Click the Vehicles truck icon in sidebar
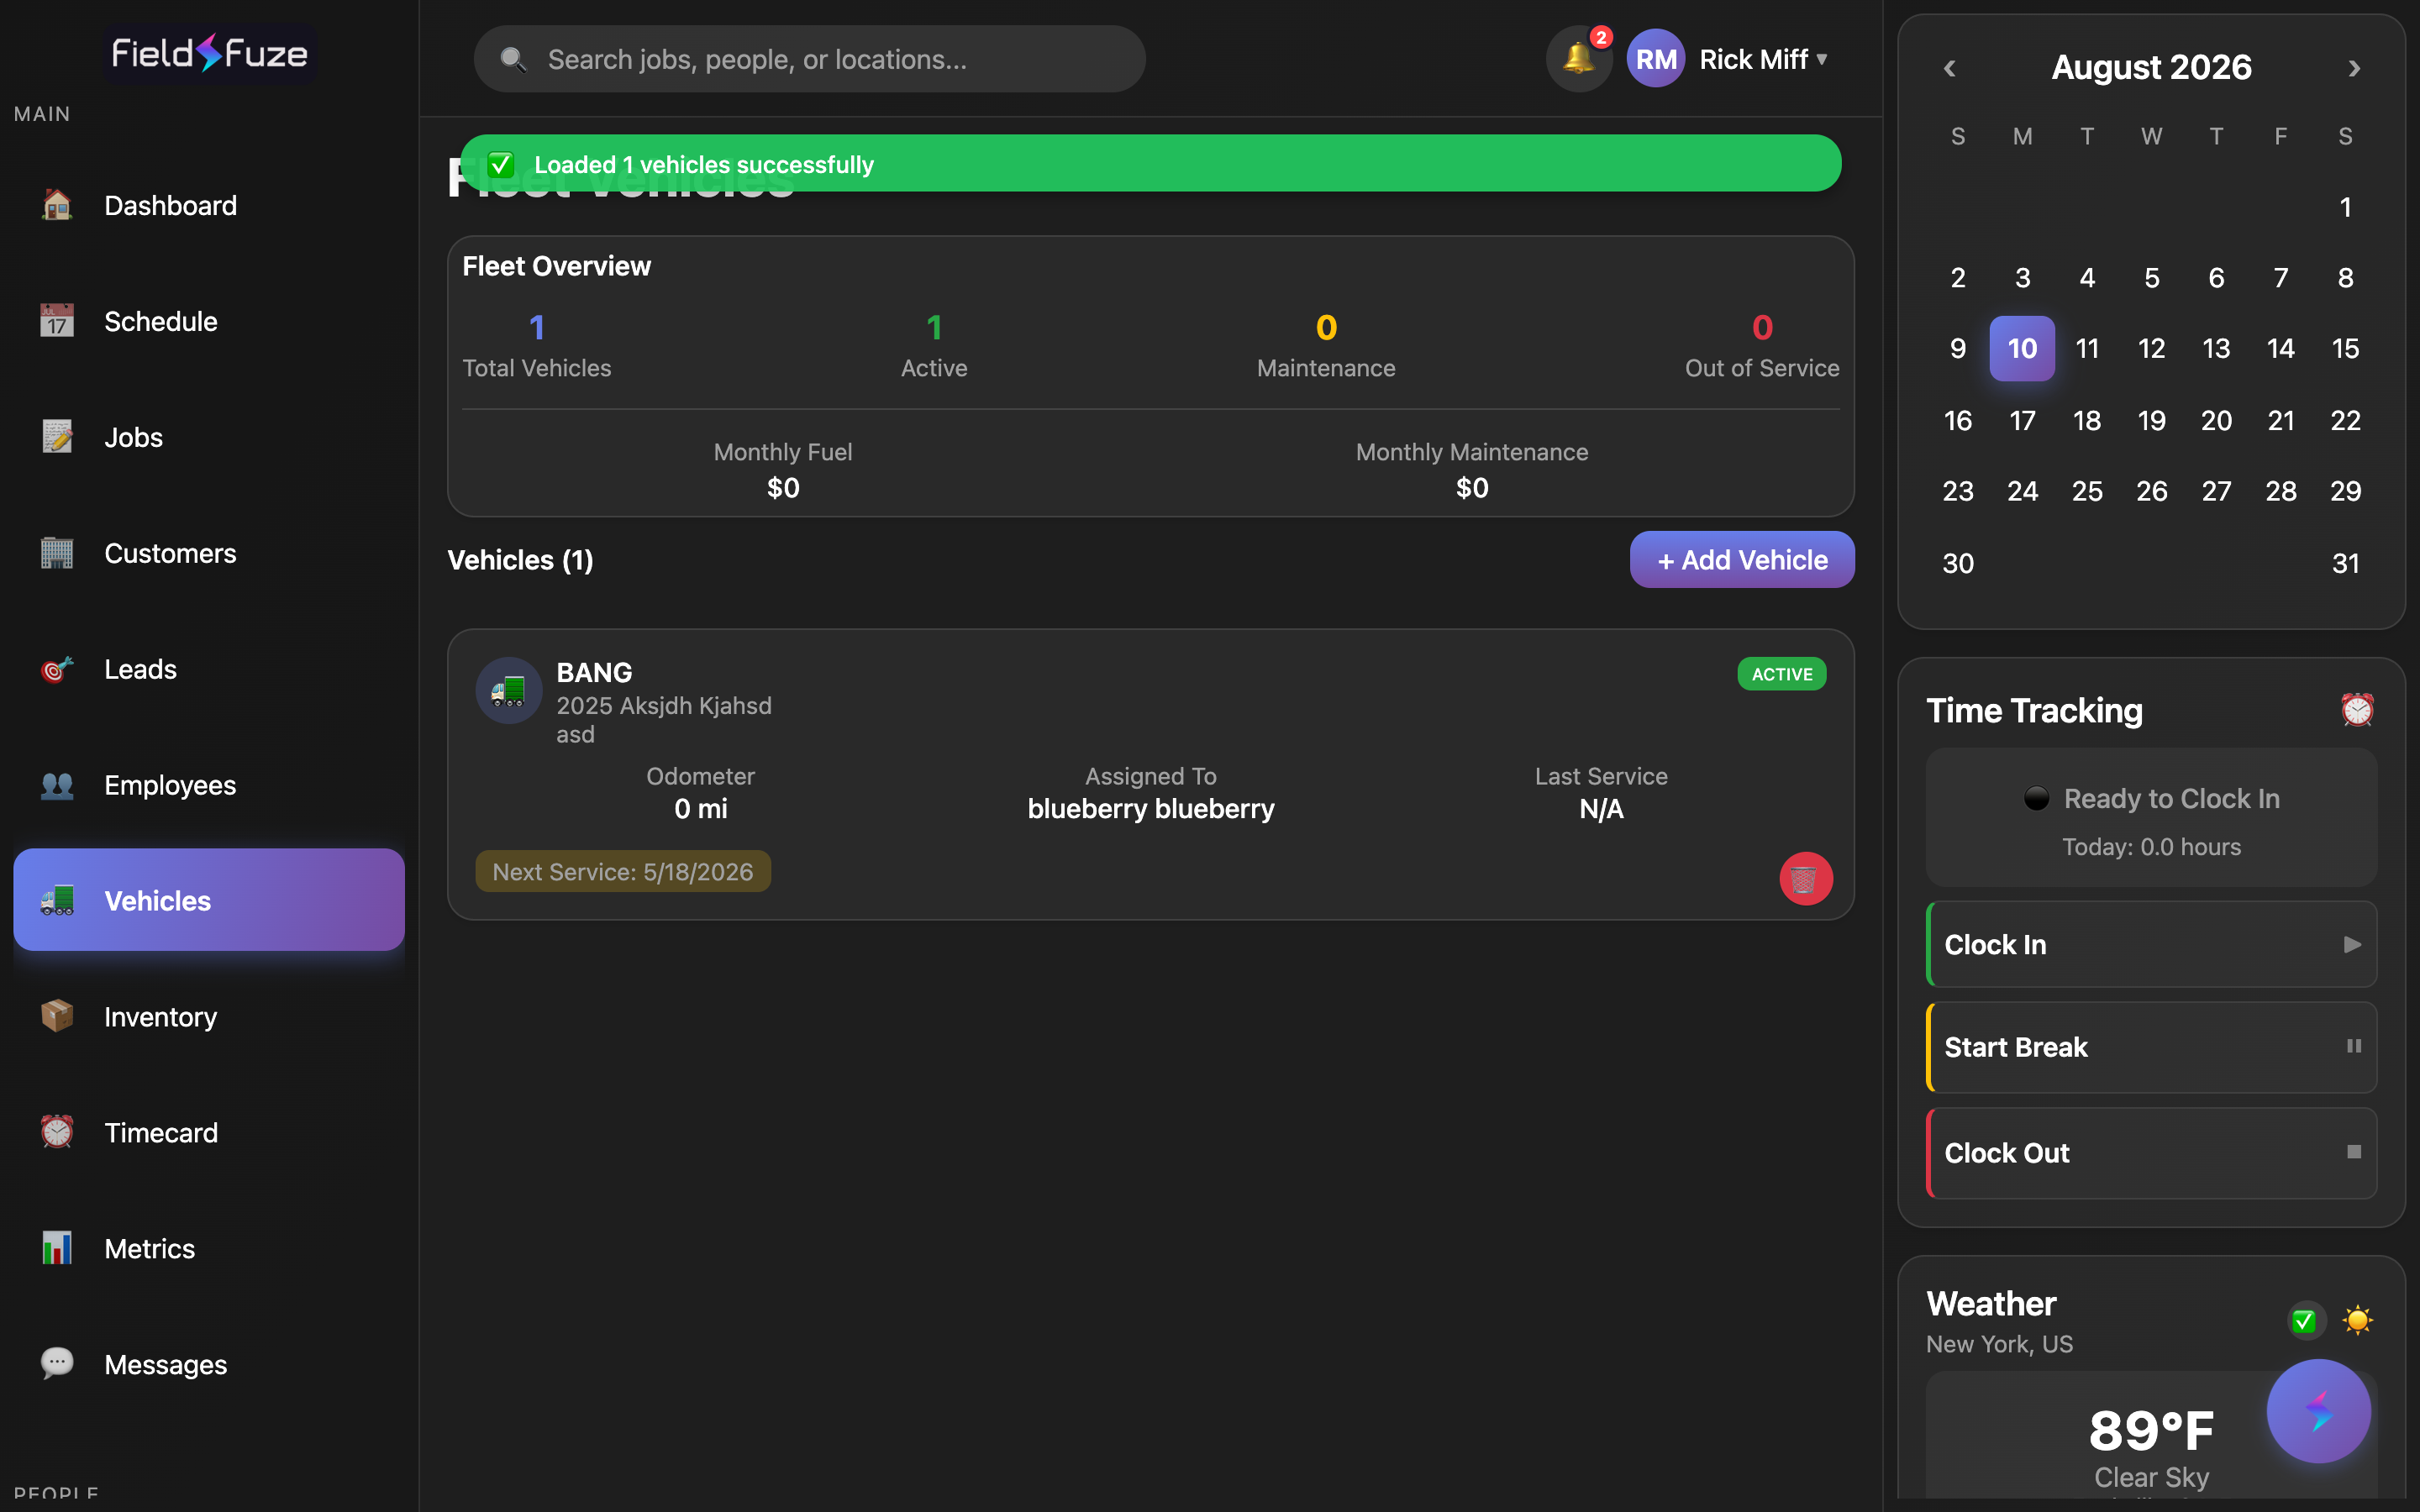Viewport: 2420px width, 1512px height. pyautogui.click(x=57, y=901)
